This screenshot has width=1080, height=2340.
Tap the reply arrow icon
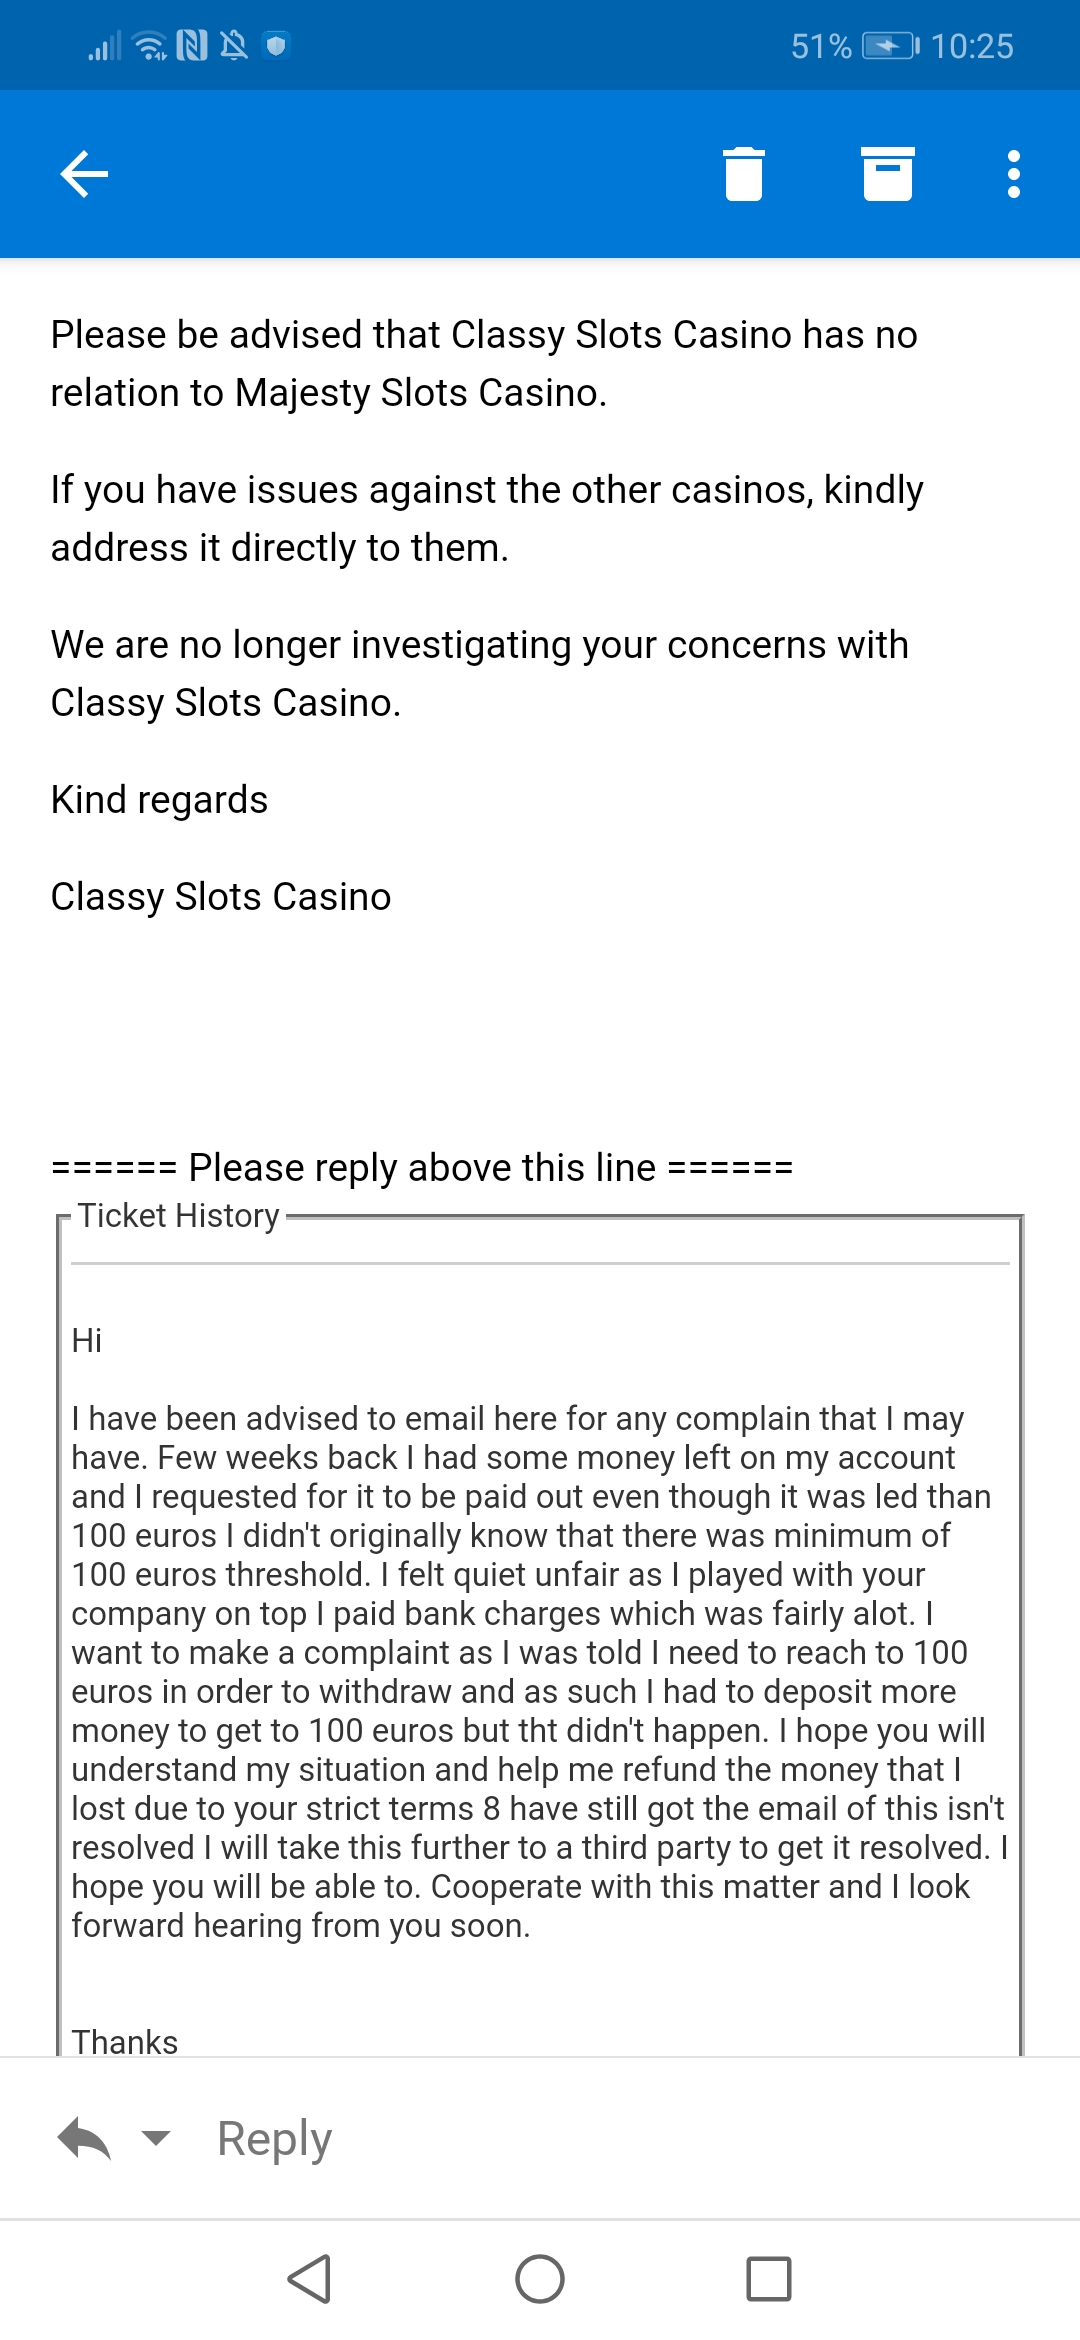pos(84,2139)
